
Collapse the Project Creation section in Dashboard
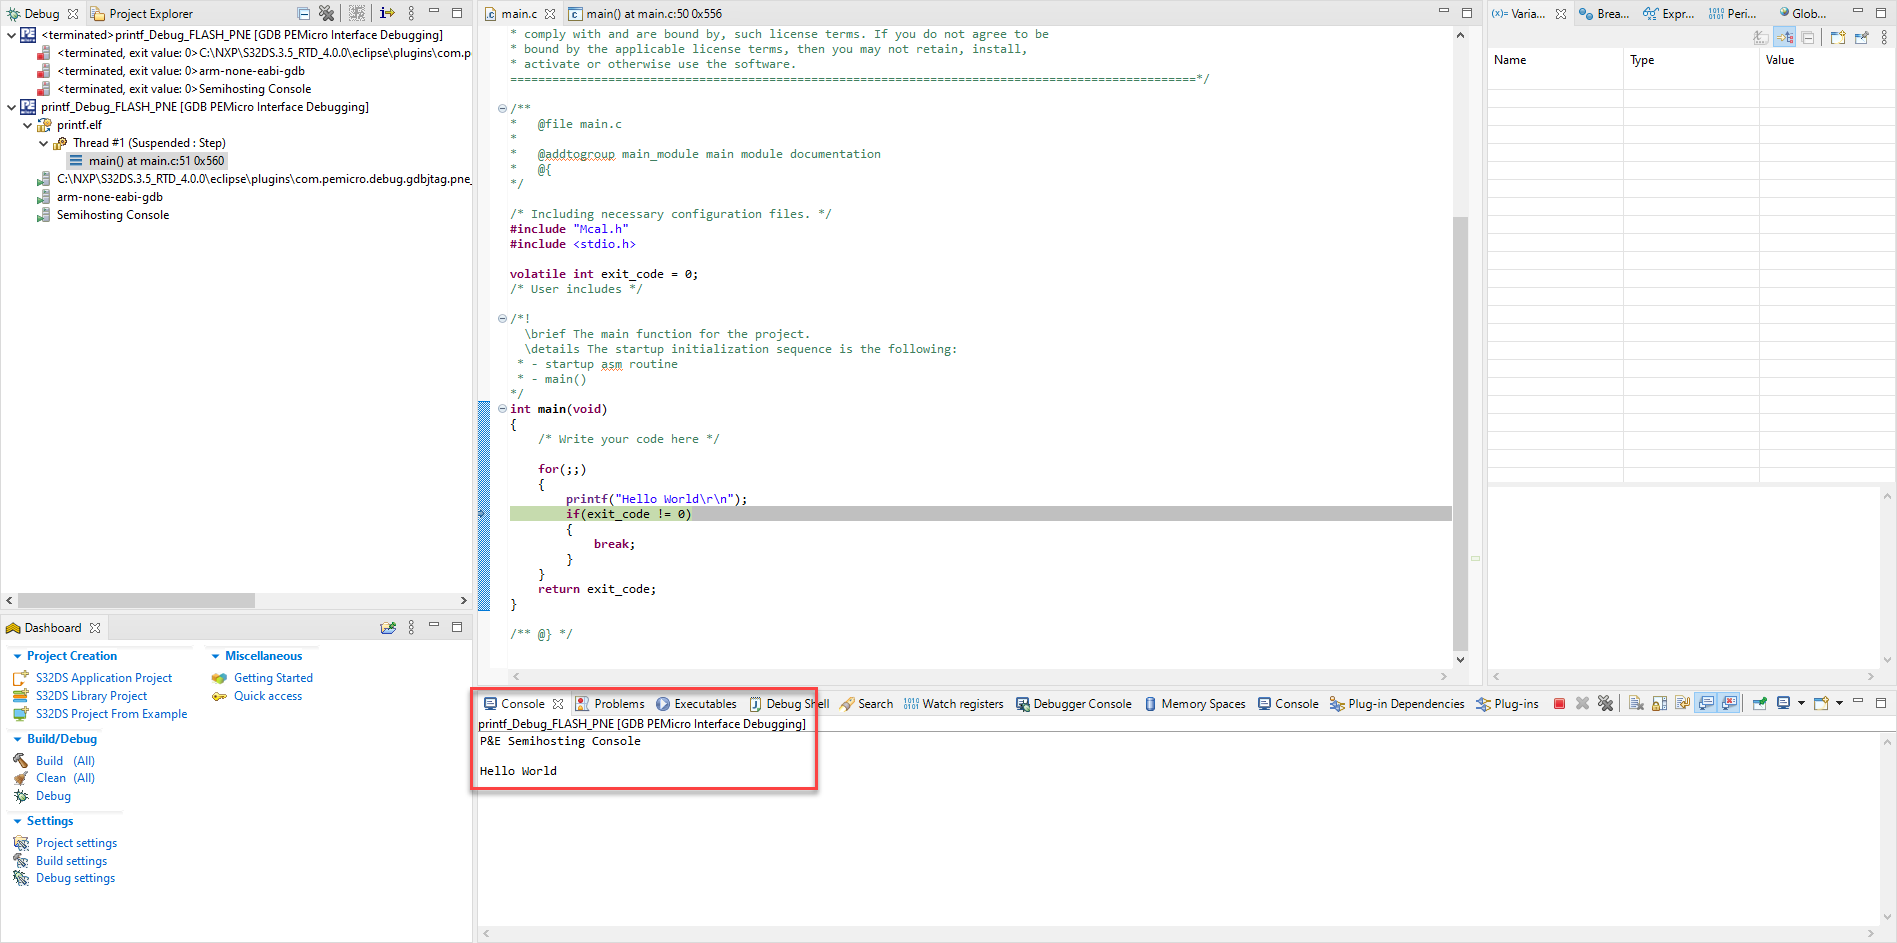tap(17, 656)
